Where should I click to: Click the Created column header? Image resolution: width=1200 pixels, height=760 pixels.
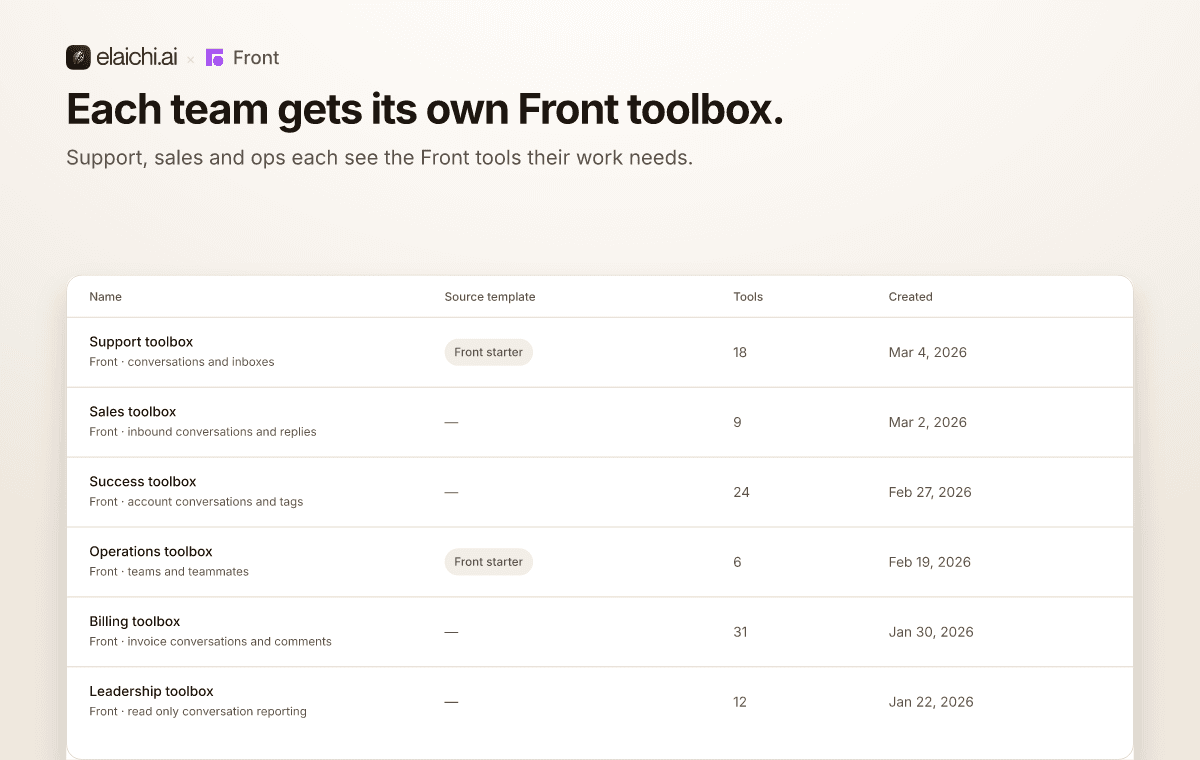tap(910, 297)
